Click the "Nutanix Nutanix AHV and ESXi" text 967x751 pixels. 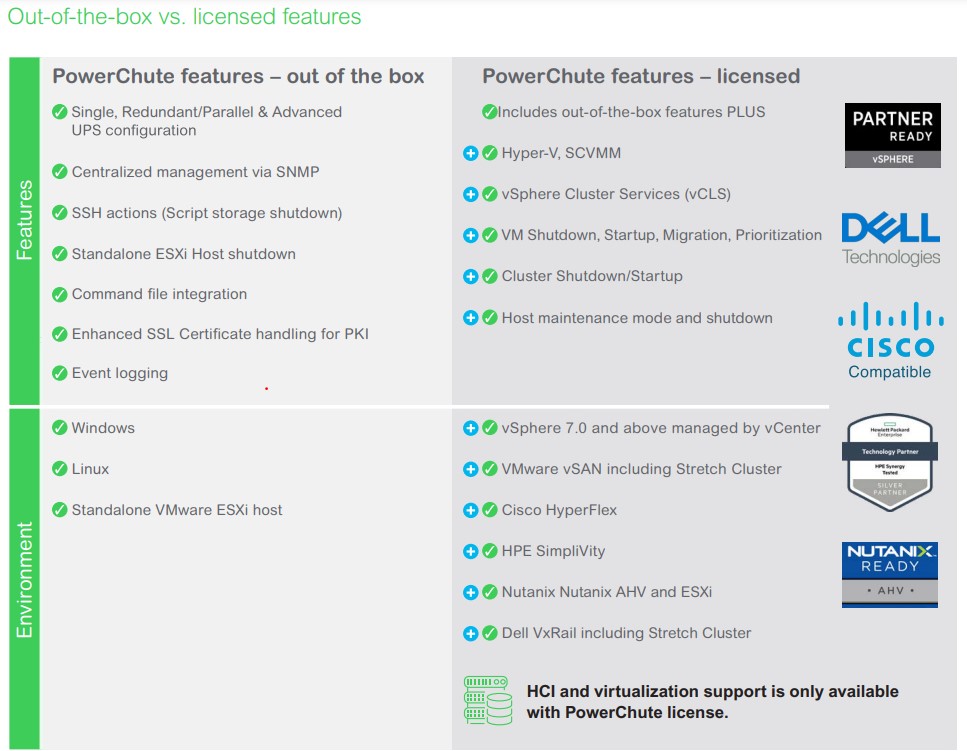click(607, 593)
